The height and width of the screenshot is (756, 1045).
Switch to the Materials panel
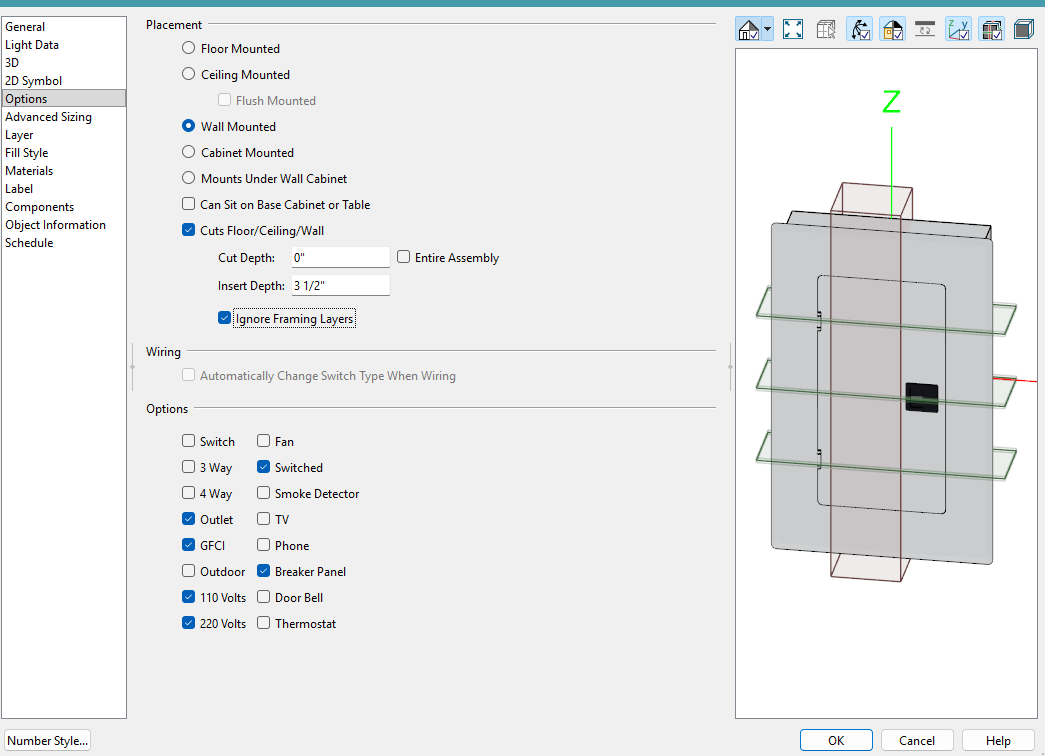pos(29,171)
